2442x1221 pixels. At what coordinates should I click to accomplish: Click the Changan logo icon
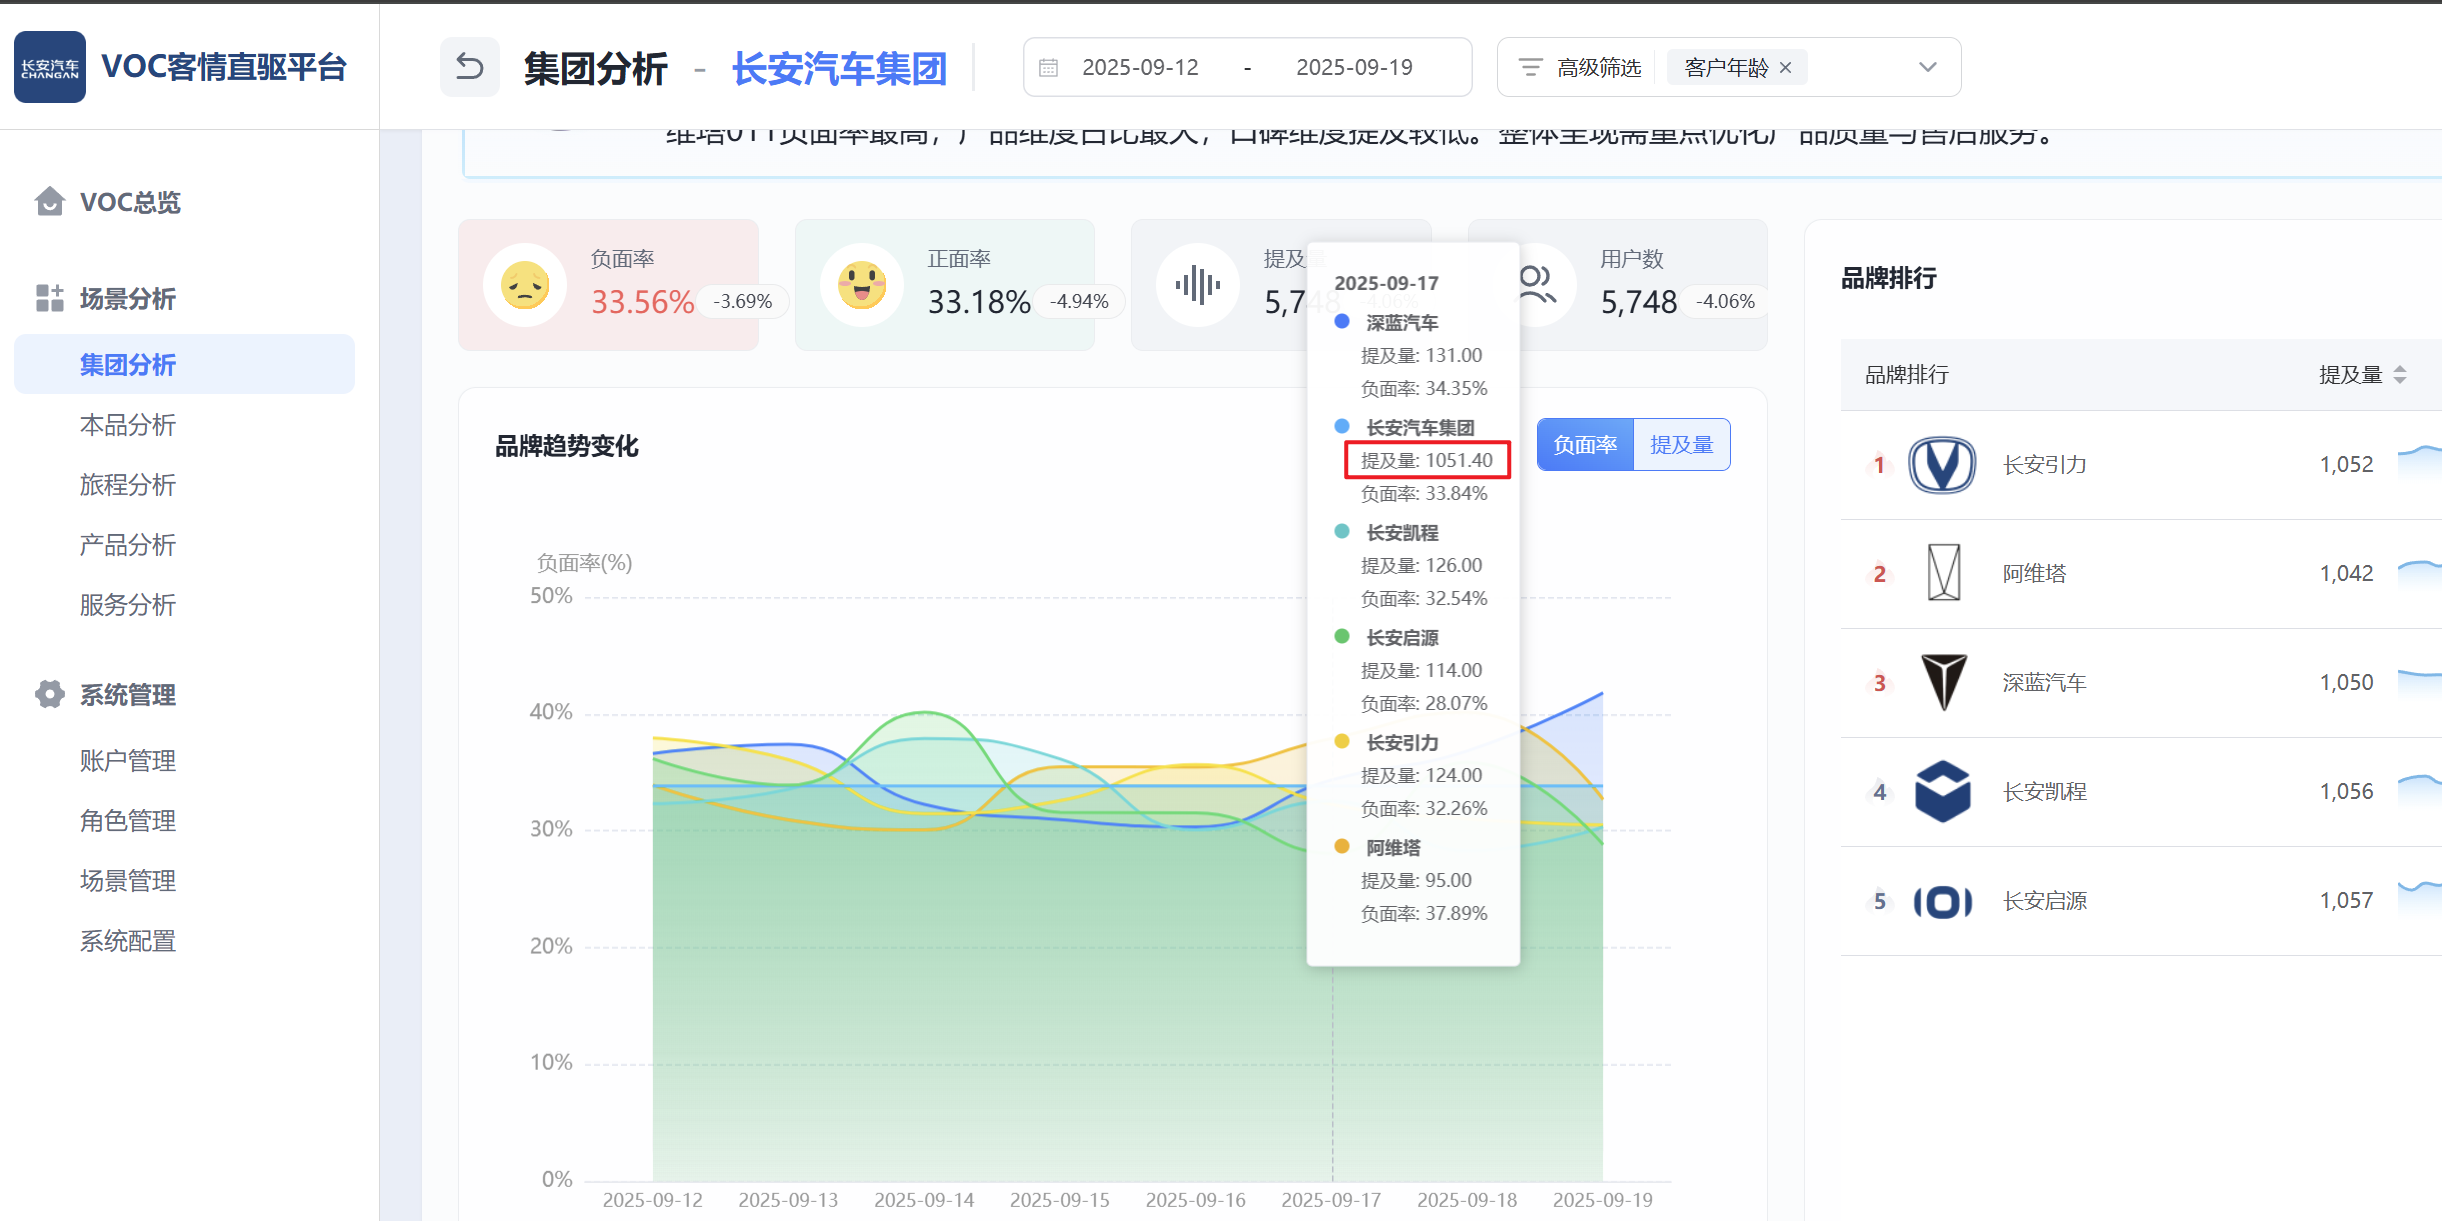(x=49, y=67)
